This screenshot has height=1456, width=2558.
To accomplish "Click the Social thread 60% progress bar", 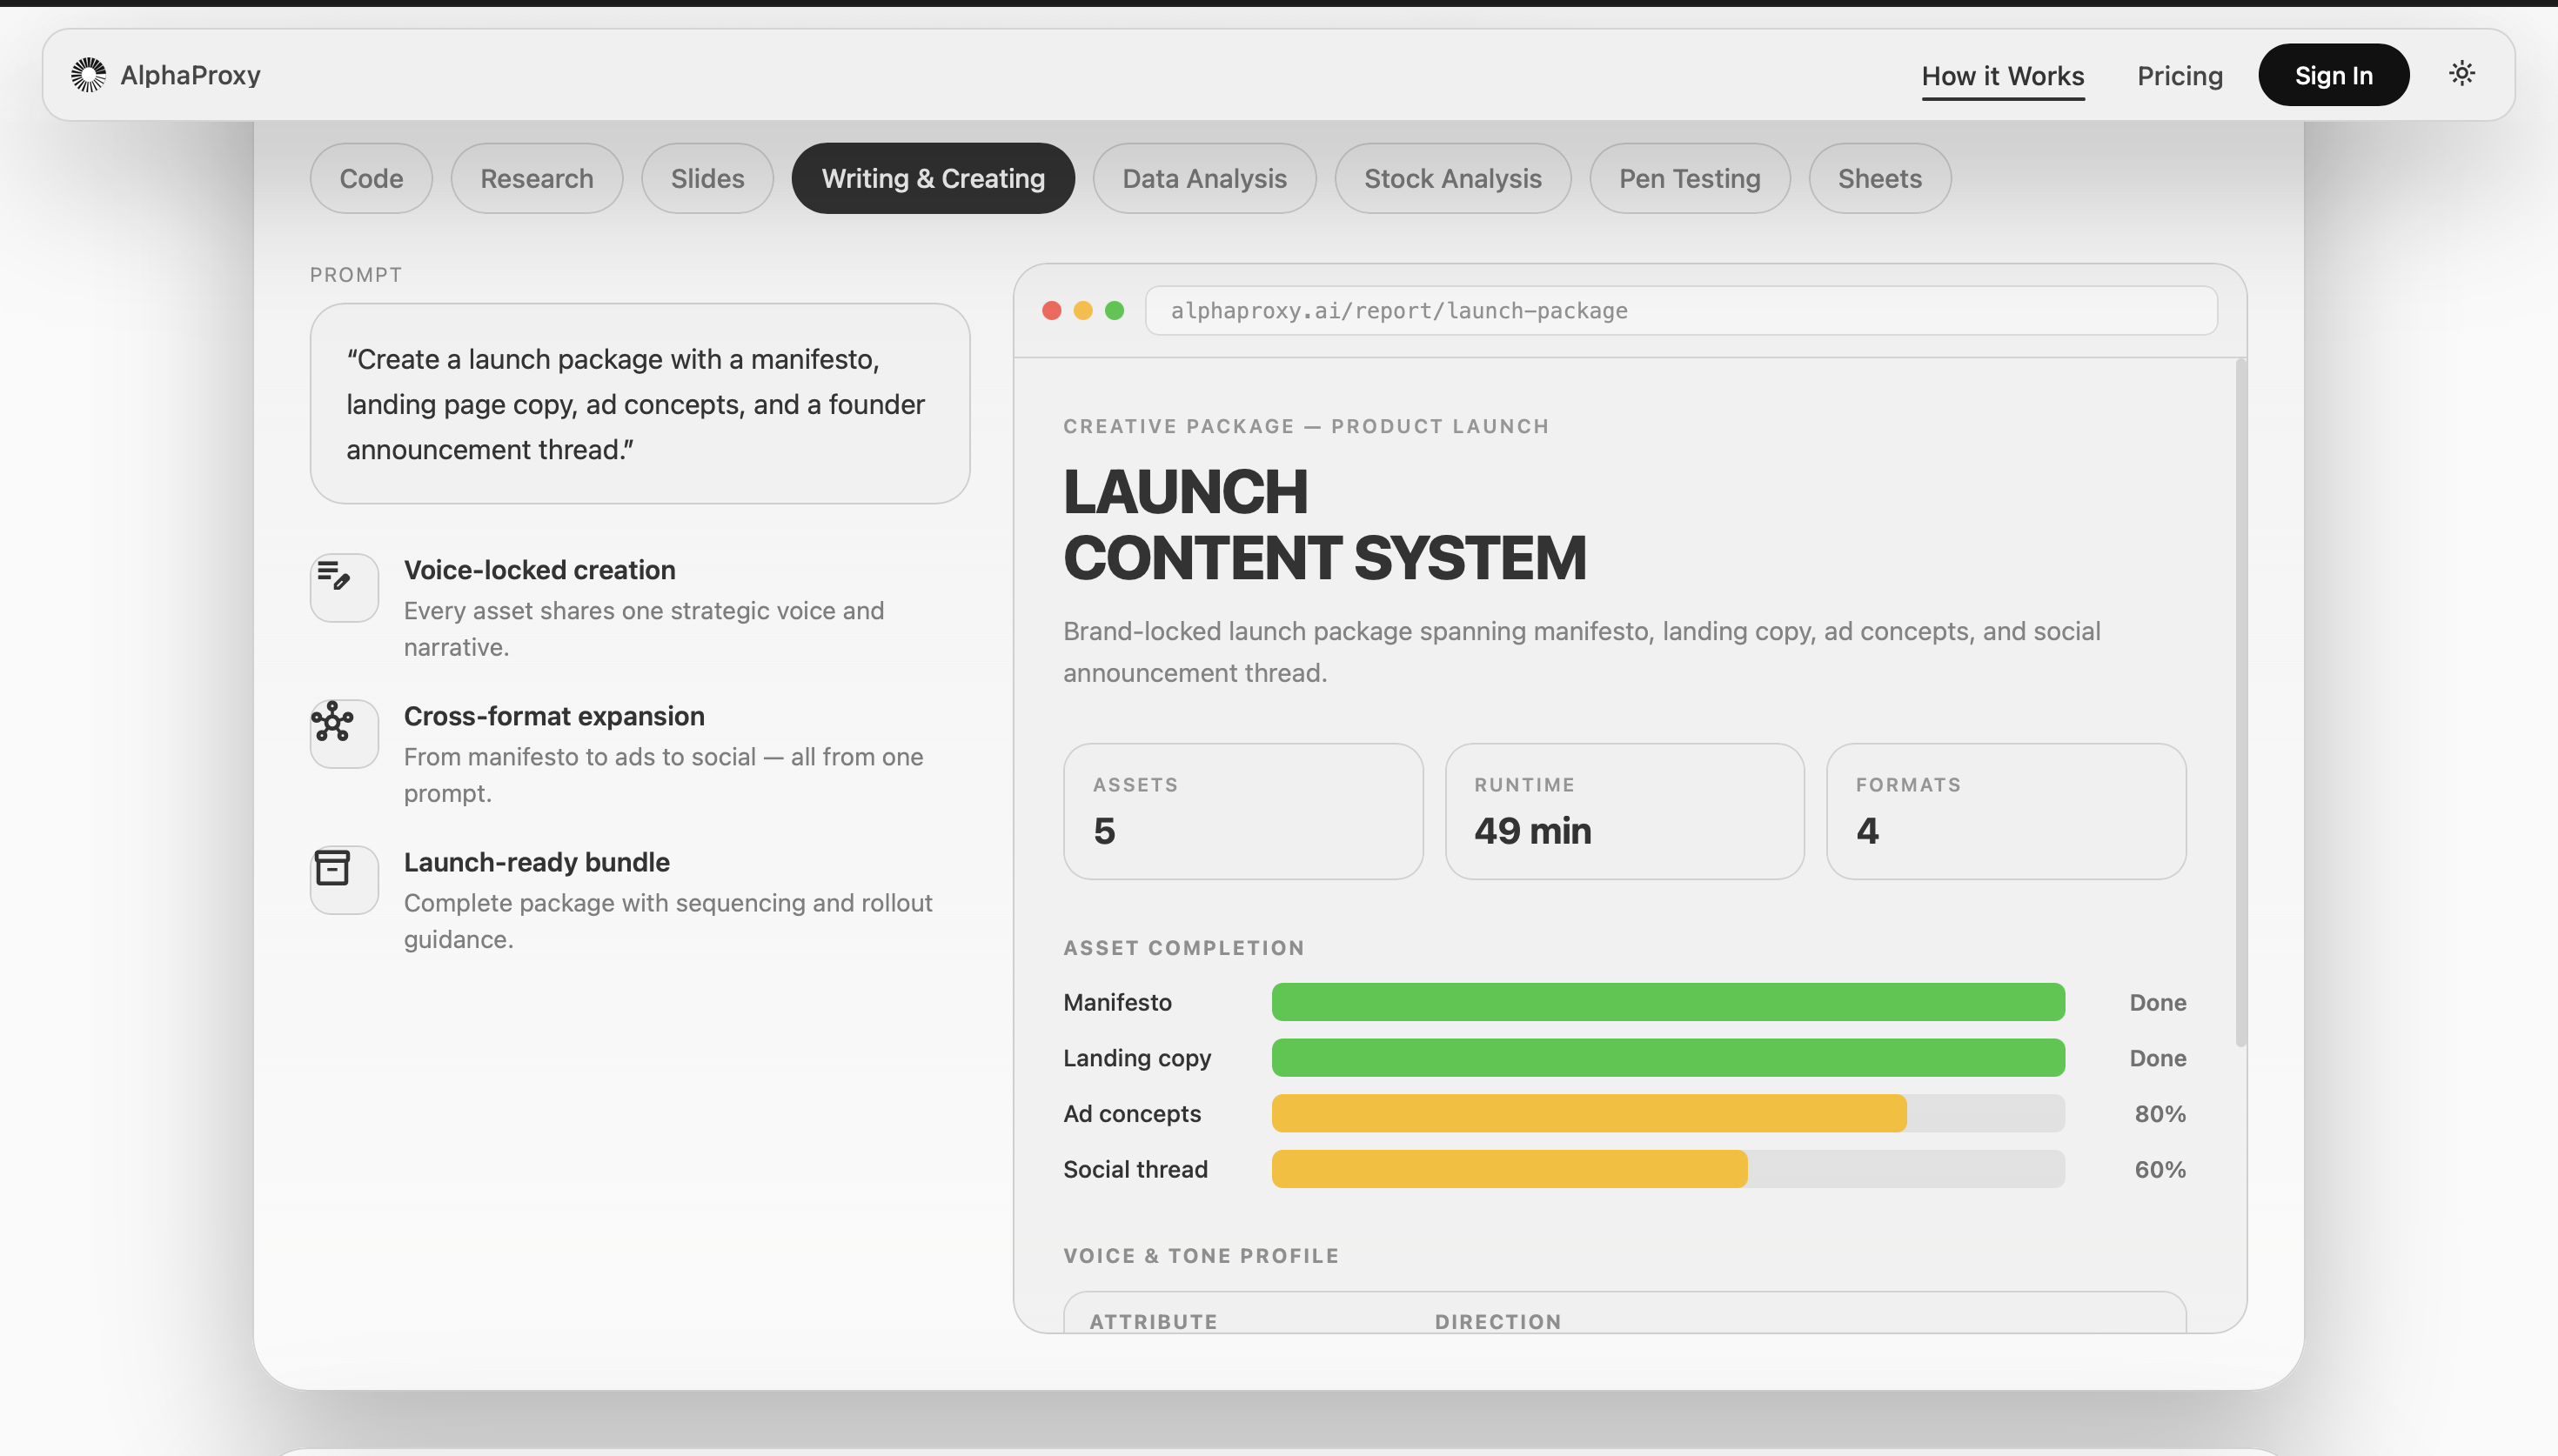I will (1668, 1169).
